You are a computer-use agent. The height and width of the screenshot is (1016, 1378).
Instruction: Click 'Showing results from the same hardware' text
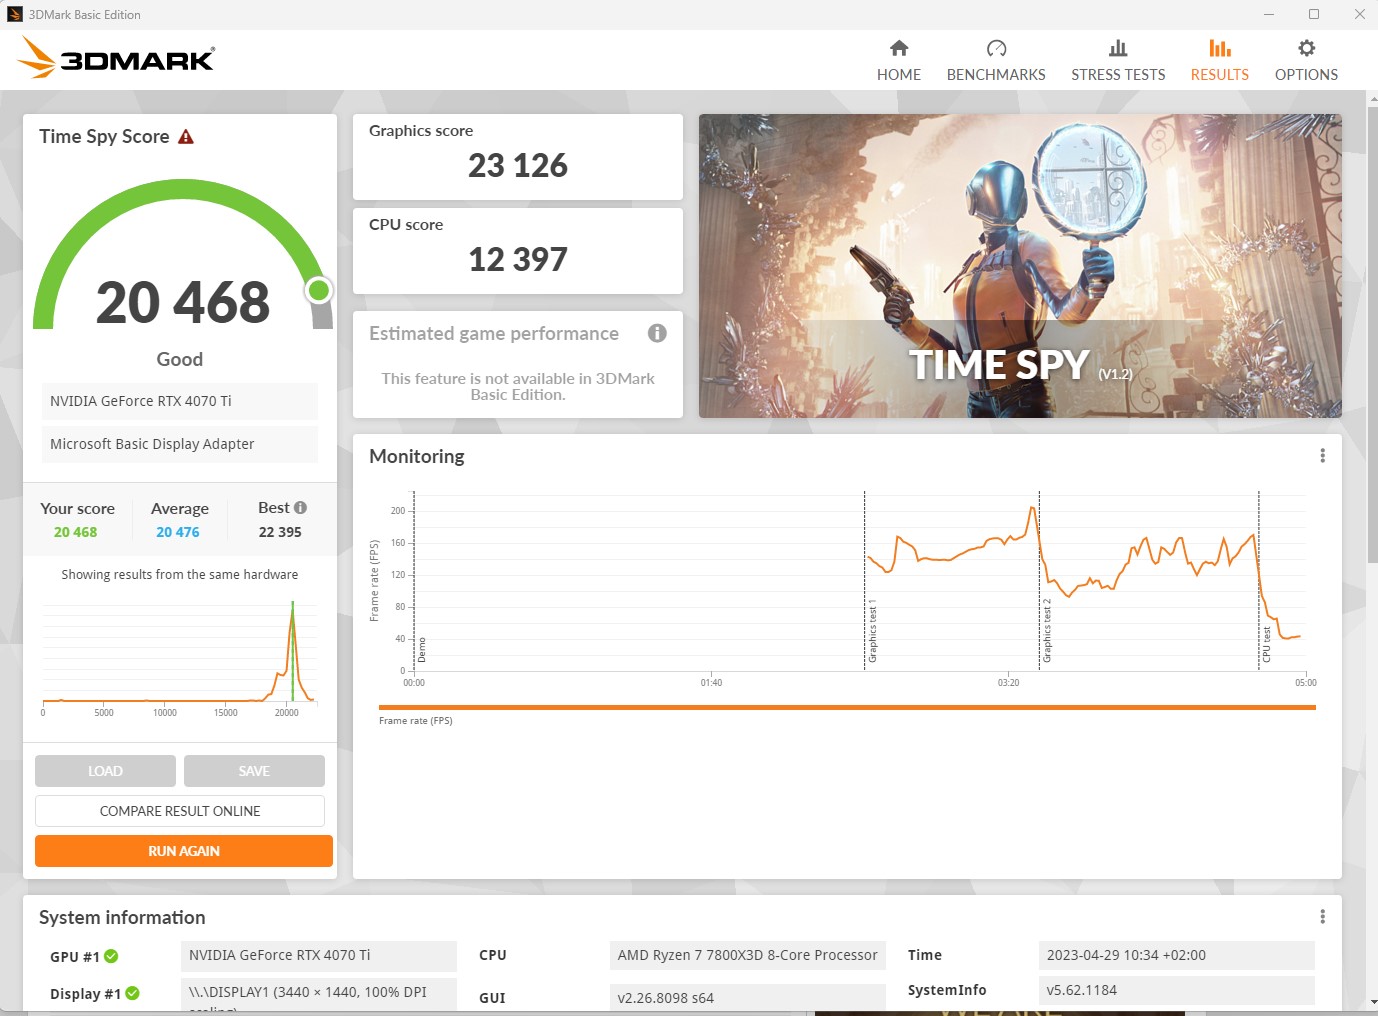(180, 575)
